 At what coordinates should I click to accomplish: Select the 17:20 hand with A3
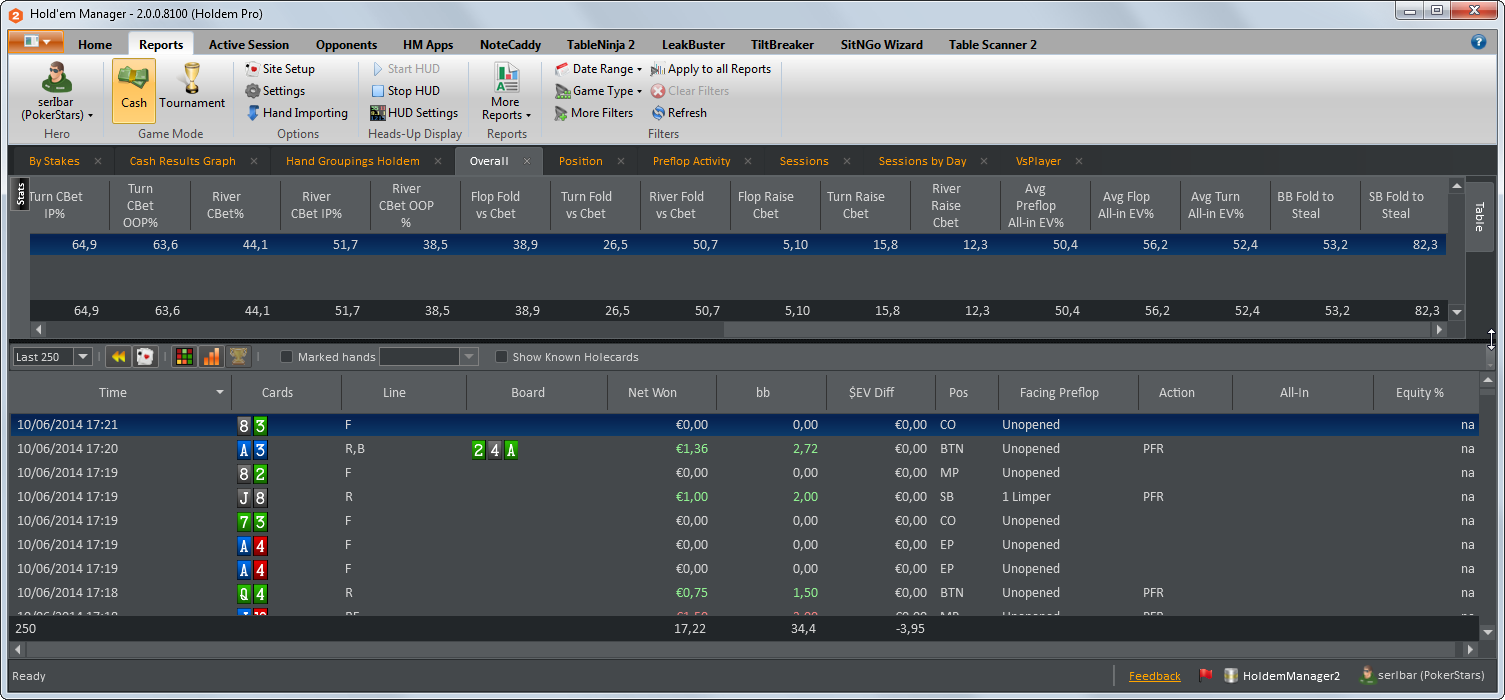tap(744, 449)
